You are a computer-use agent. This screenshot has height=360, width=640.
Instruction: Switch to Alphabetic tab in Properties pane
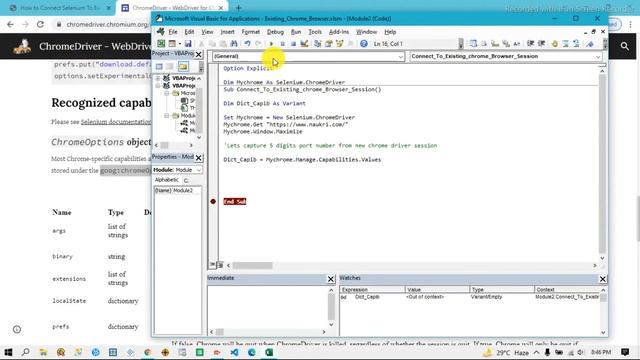[x=167, y=180]
